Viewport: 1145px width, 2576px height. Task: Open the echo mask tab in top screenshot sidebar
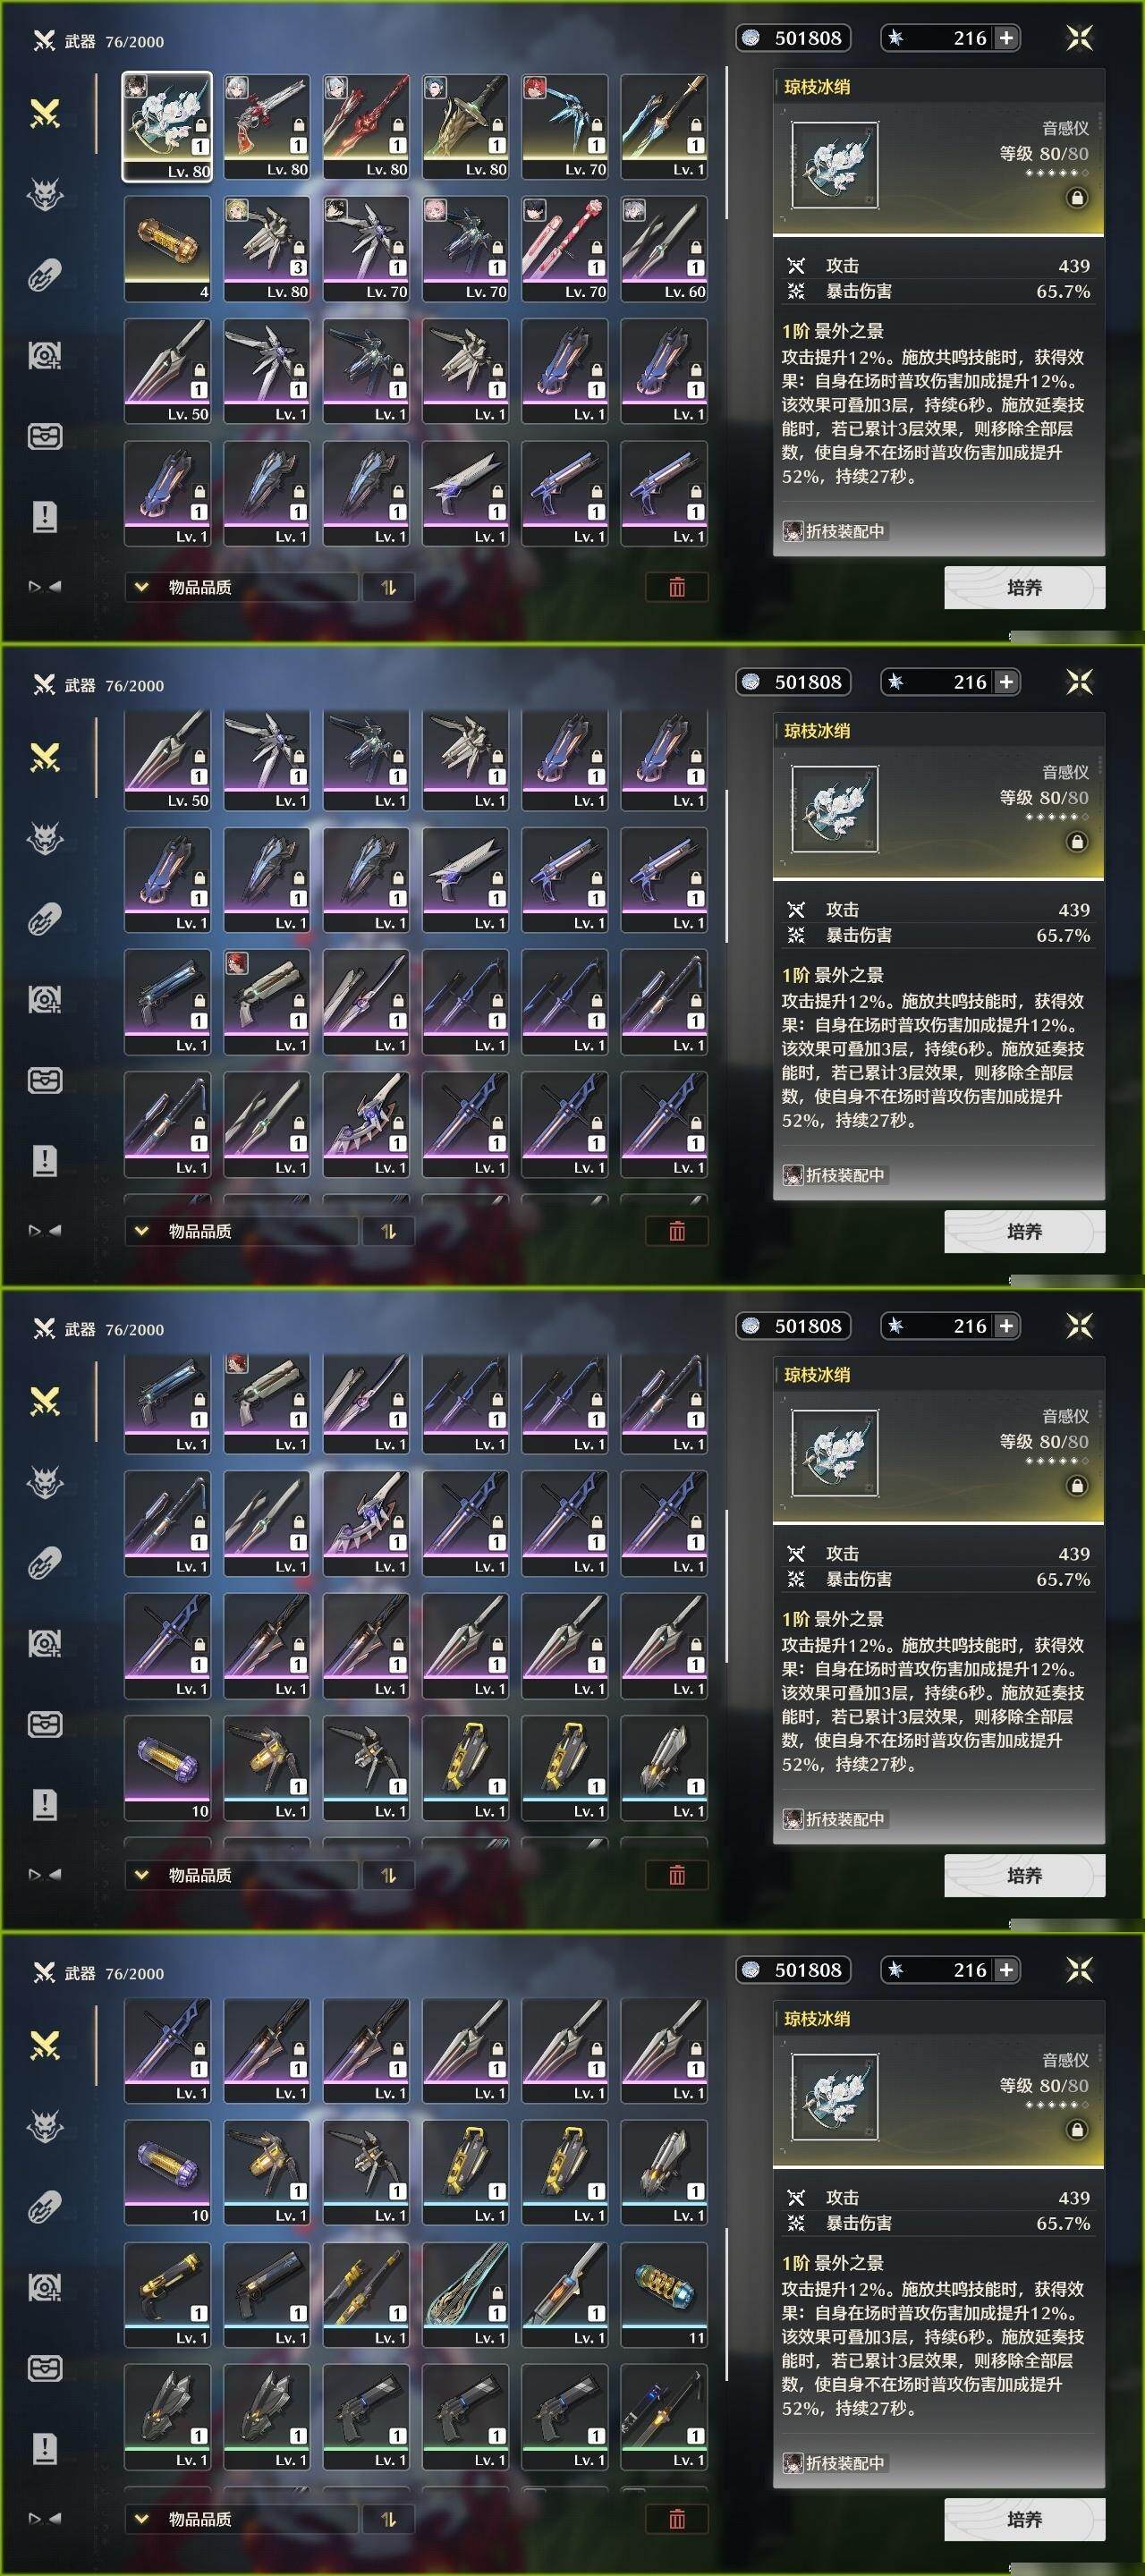pos(45,194)
